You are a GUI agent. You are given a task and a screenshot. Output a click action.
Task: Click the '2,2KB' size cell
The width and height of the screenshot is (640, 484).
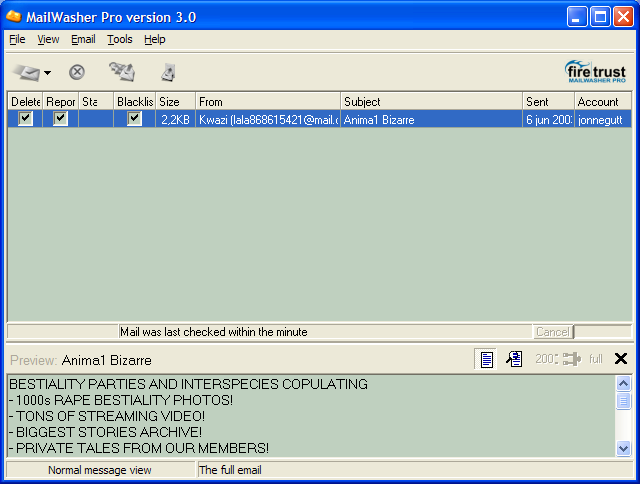[x=176, y=120]
